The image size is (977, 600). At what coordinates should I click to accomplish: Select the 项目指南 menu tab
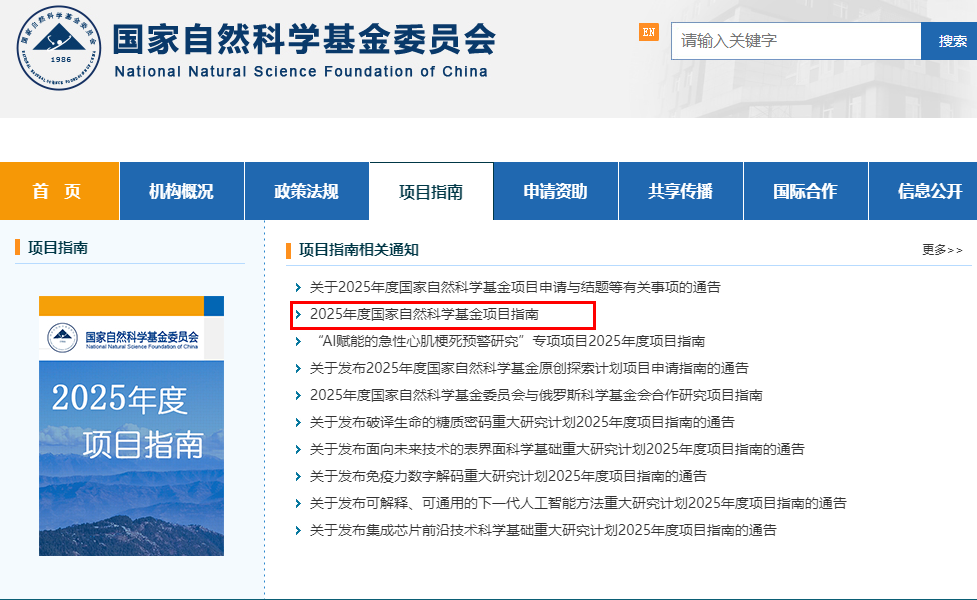[x=431, y=191]
